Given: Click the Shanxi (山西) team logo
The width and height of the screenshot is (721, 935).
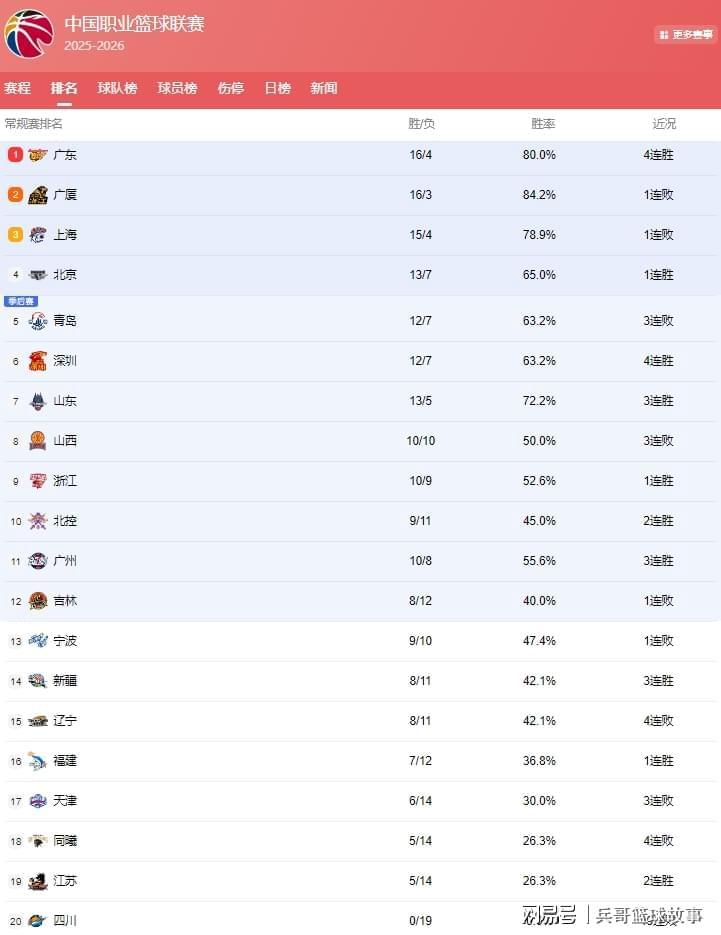Looking at the screenshot, I should click(38, 441).
